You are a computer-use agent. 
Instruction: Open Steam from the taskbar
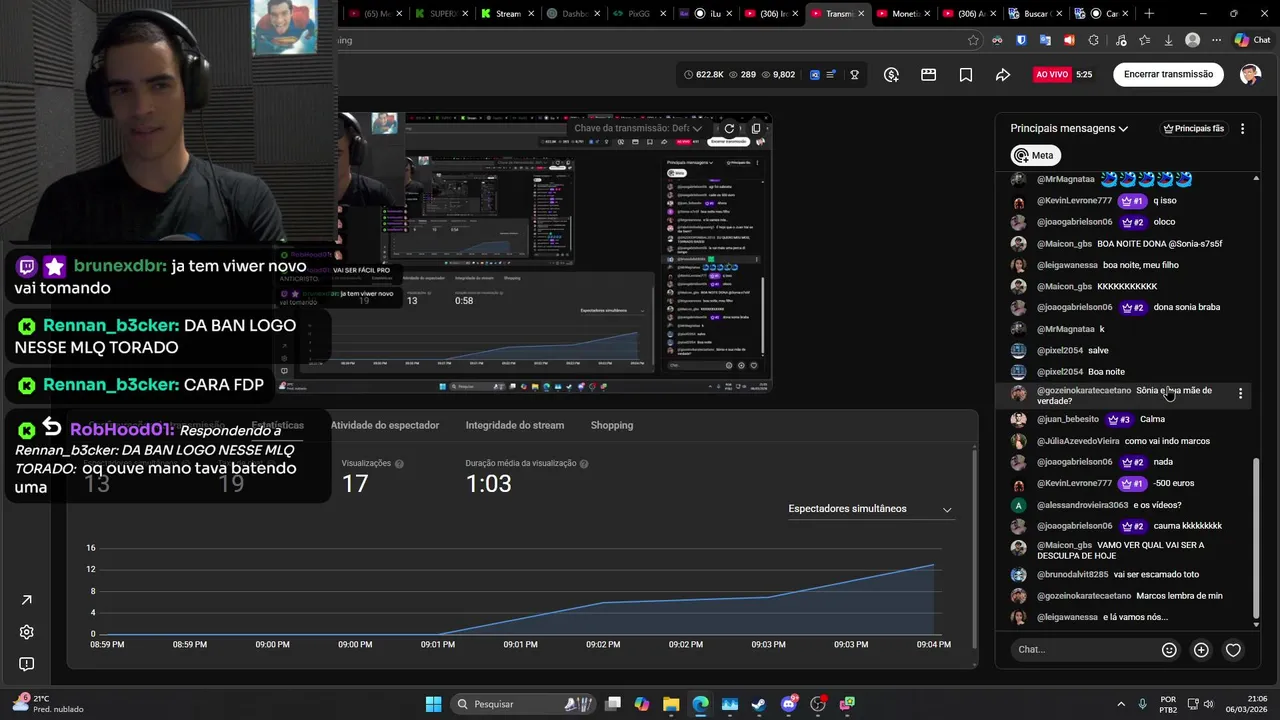(759, 704)
